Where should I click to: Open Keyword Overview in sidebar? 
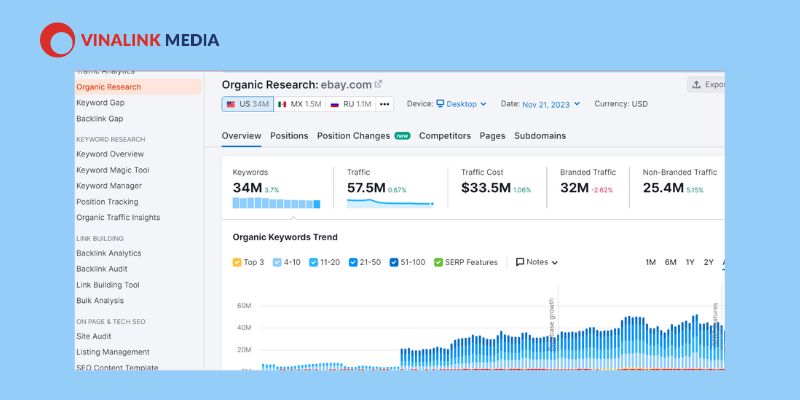pos(110,154)
